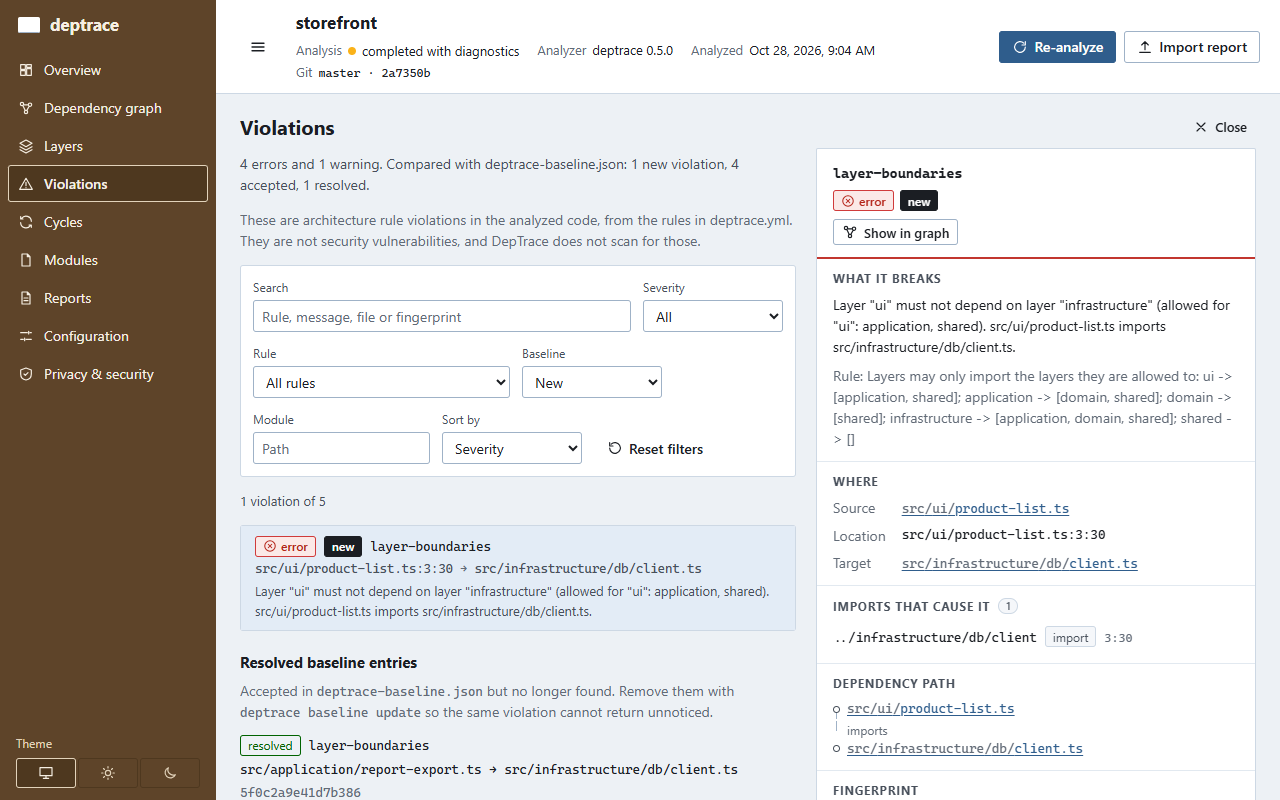The image size is (1280, 800).
Task: Click the Reports document icon
Action: tap(26, 298)
